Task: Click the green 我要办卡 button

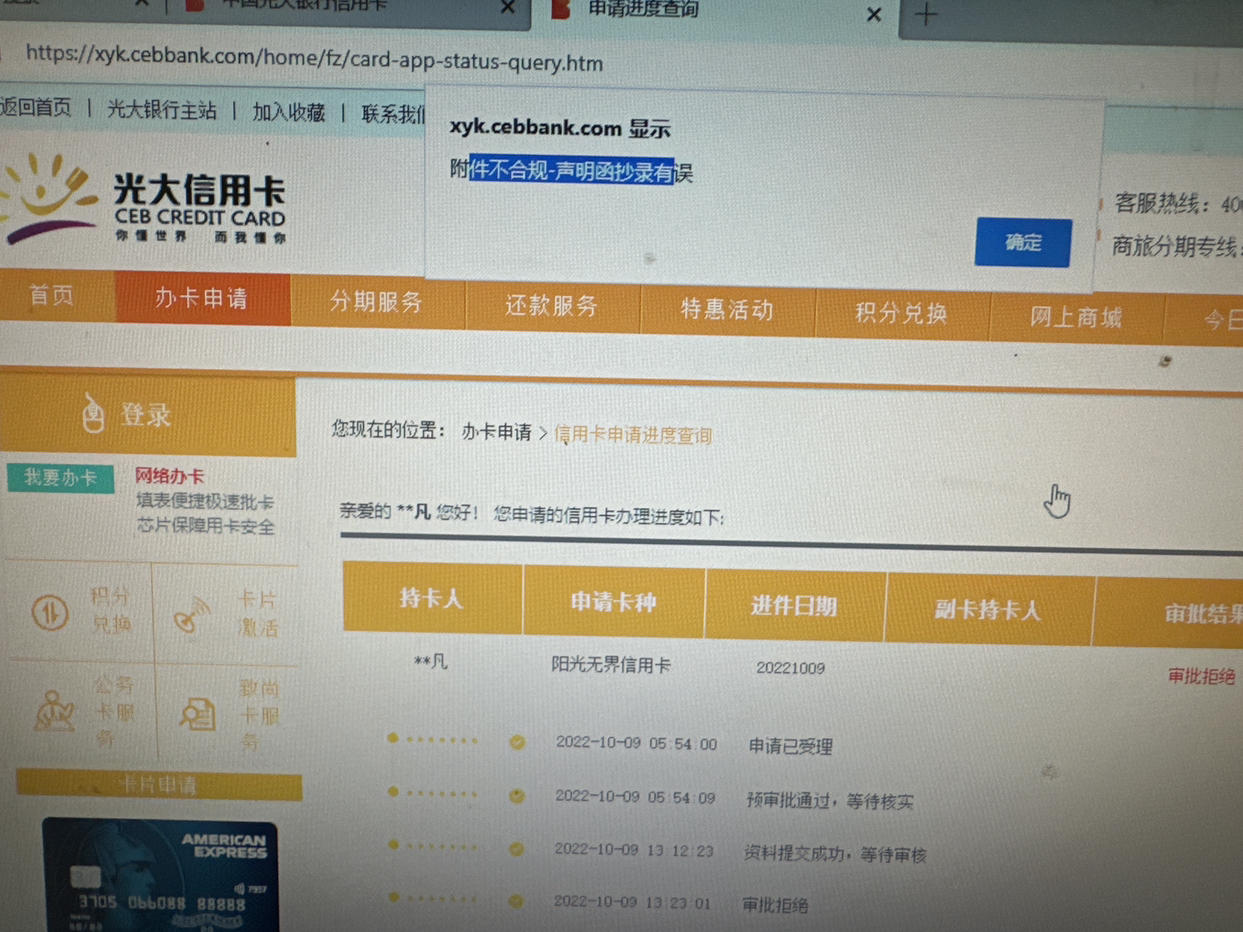Action: (x=60, y=478)
